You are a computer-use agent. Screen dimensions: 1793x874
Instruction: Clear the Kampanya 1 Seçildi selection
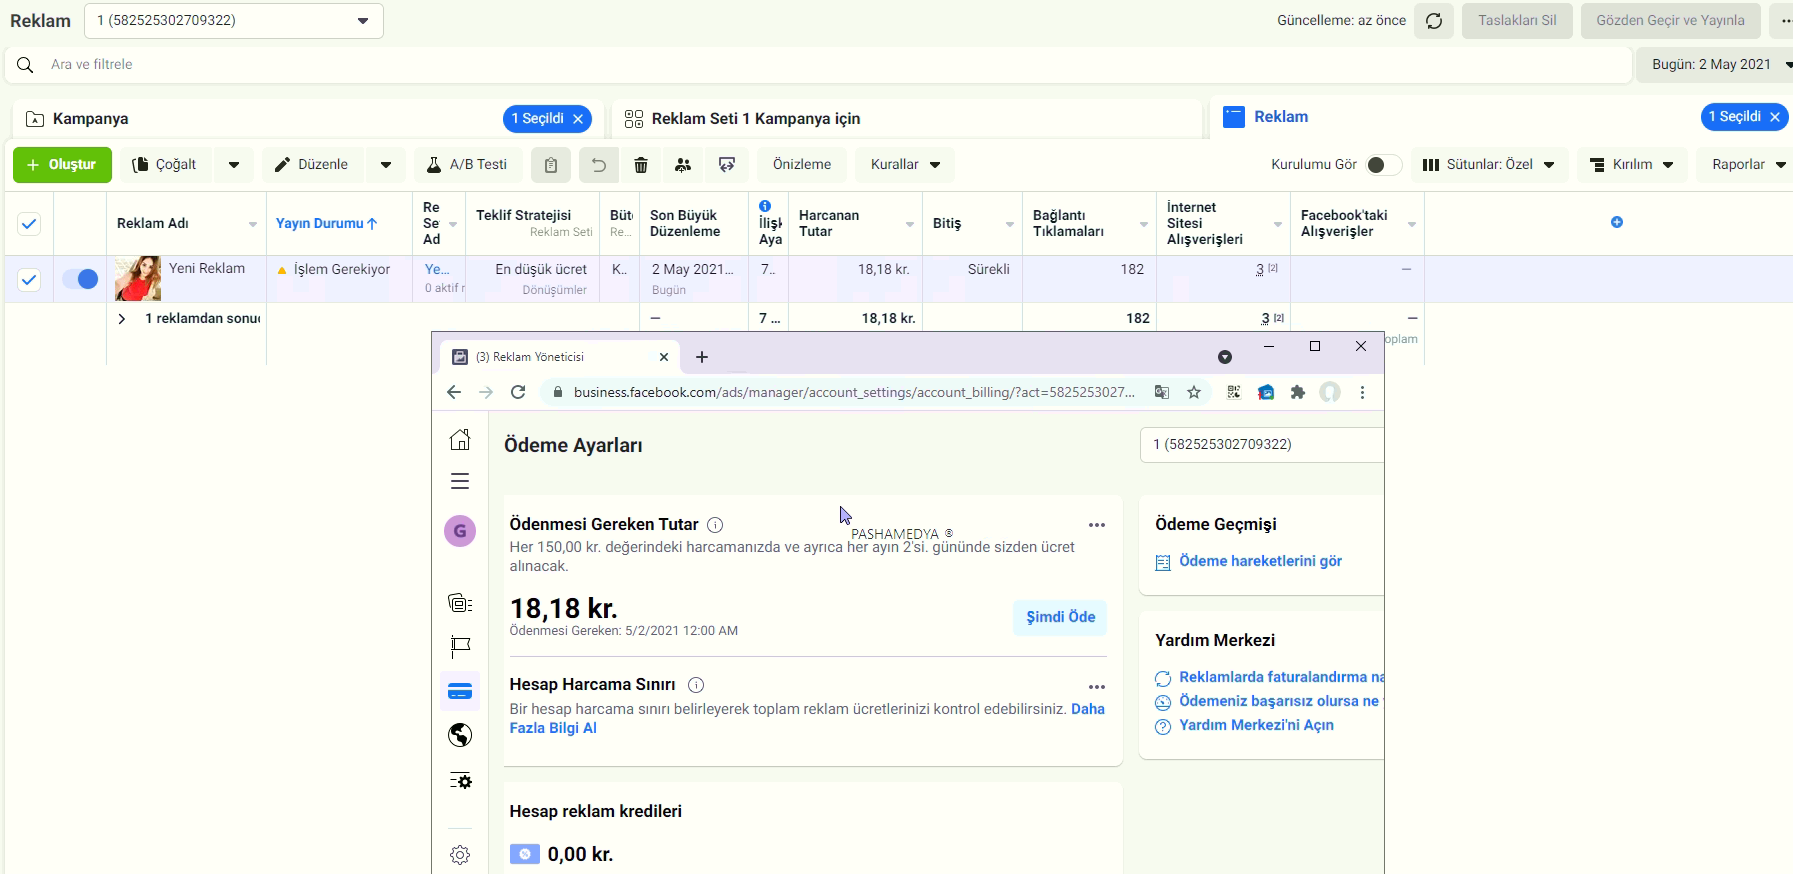pos(578,119)
